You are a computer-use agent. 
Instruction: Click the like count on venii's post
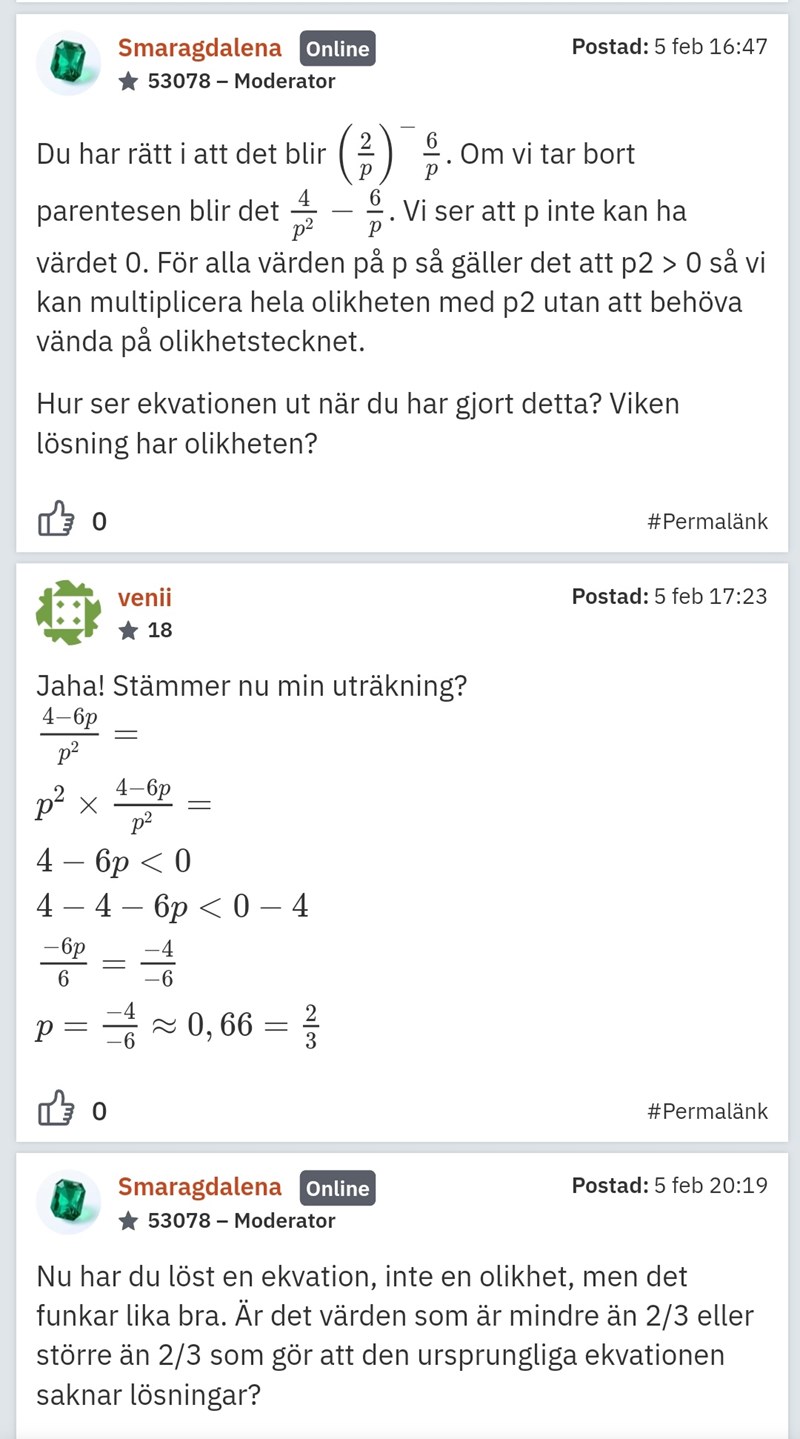click(x=99, y=1111)
